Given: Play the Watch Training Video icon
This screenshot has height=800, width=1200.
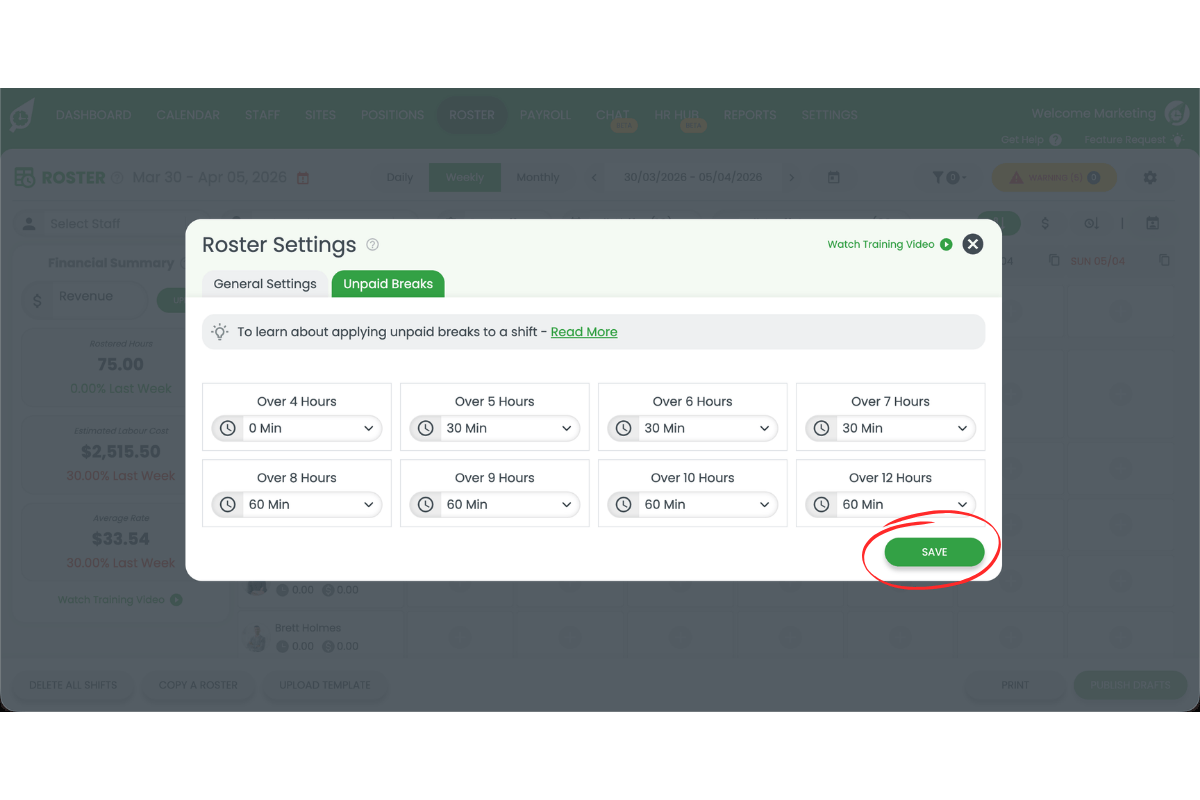Looking at the screenshot, I should pos(945,243).
